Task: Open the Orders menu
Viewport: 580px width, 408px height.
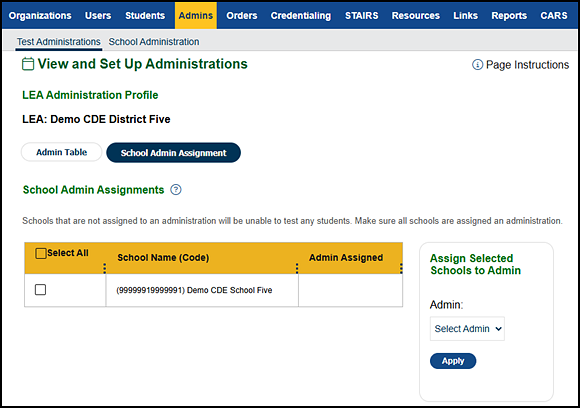Action: tap(242, 16)
